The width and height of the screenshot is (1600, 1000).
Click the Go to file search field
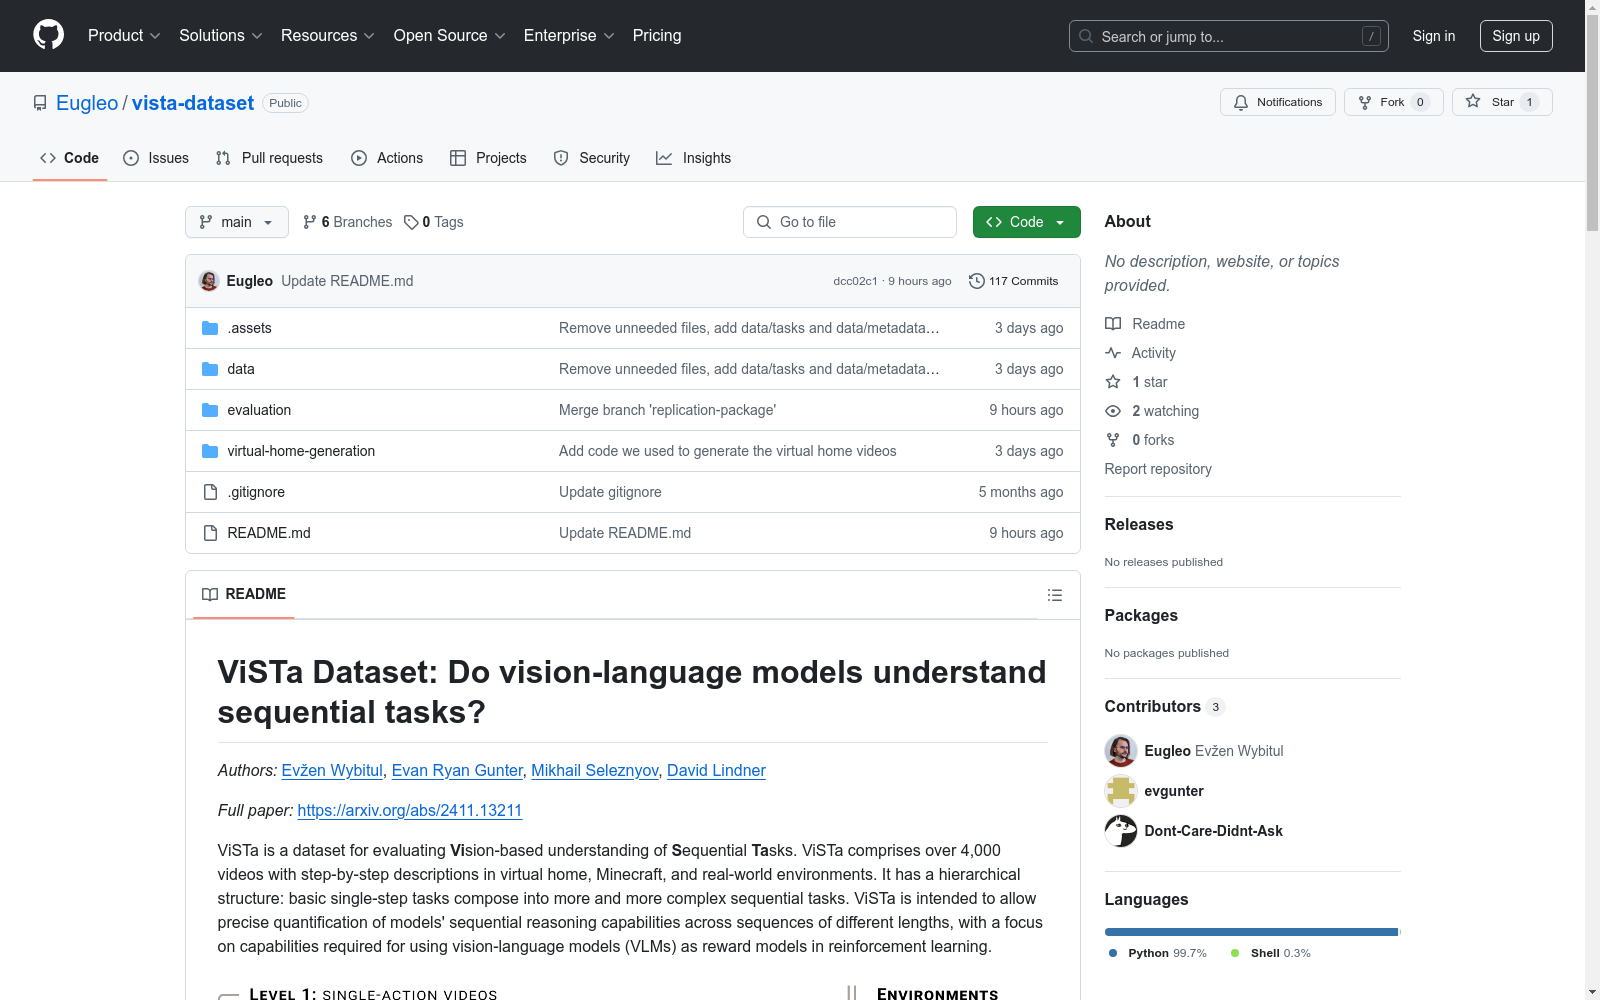pyautogui.click(x=850, y=222)
